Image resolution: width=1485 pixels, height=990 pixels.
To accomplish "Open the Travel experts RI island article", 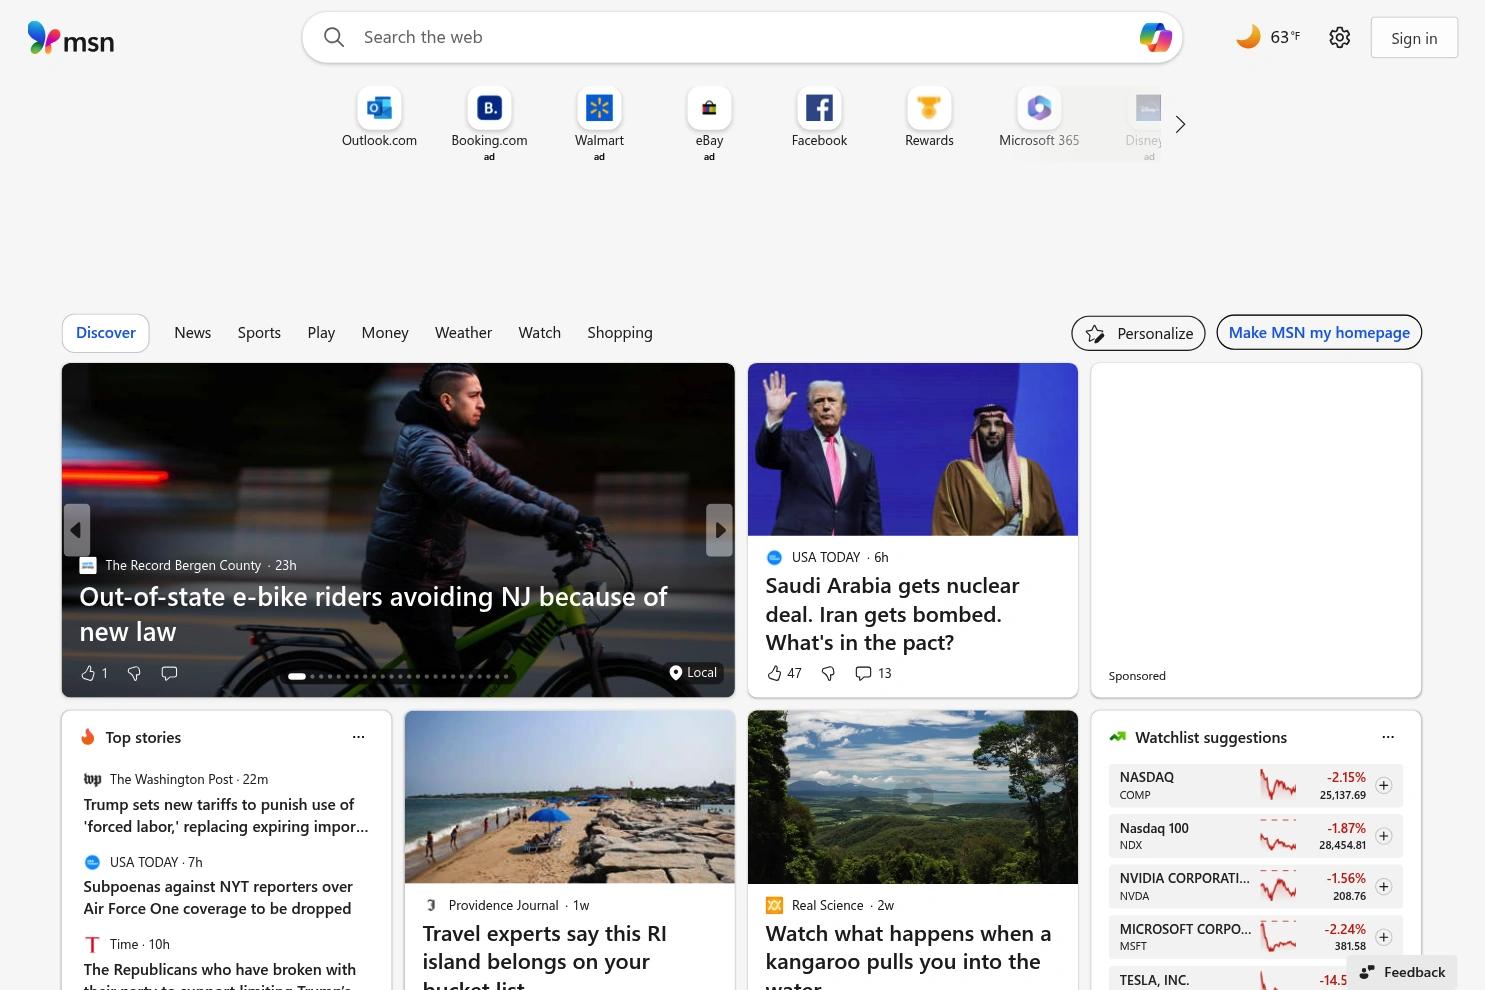I will (x=544, y=960).
